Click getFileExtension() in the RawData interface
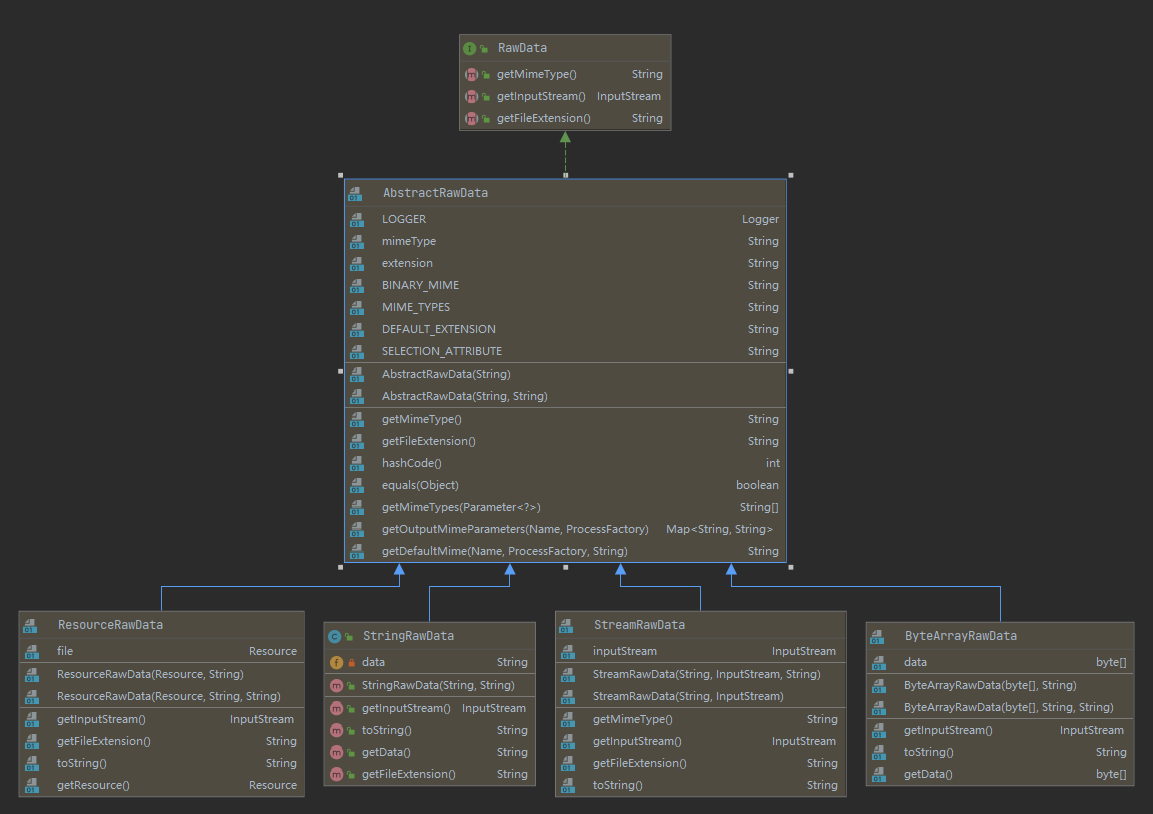Image resolution: width=1153 pixels, height=814 pixels. coord(543,118)
